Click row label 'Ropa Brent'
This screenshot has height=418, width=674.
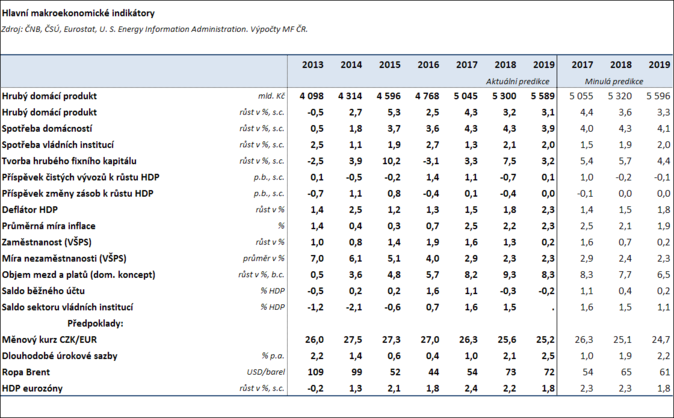(26, 372)
